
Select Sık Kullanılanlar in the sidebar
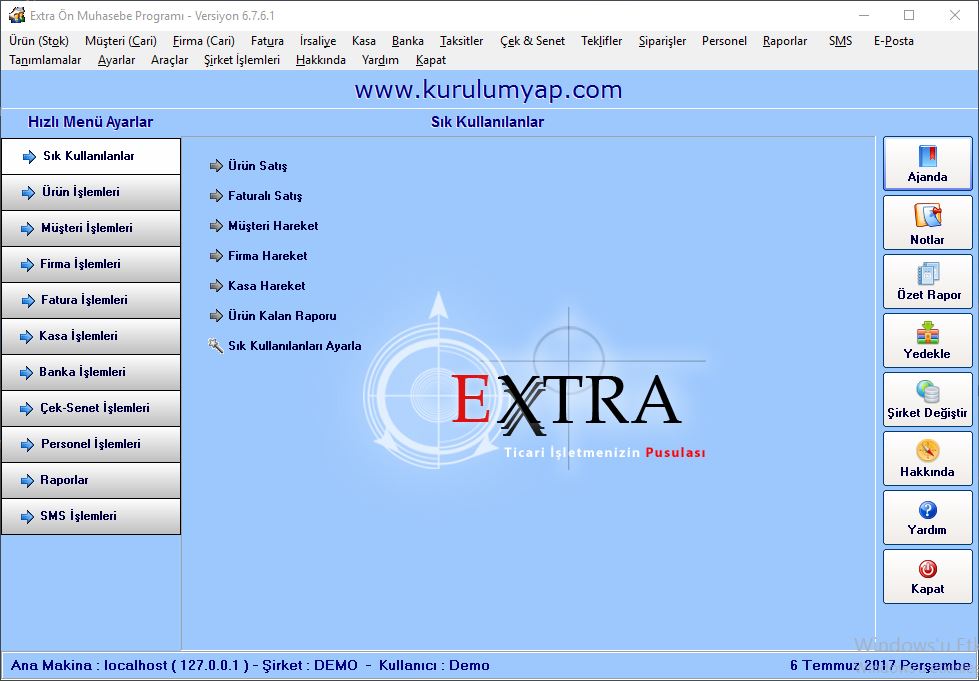[x=91, y=157]
